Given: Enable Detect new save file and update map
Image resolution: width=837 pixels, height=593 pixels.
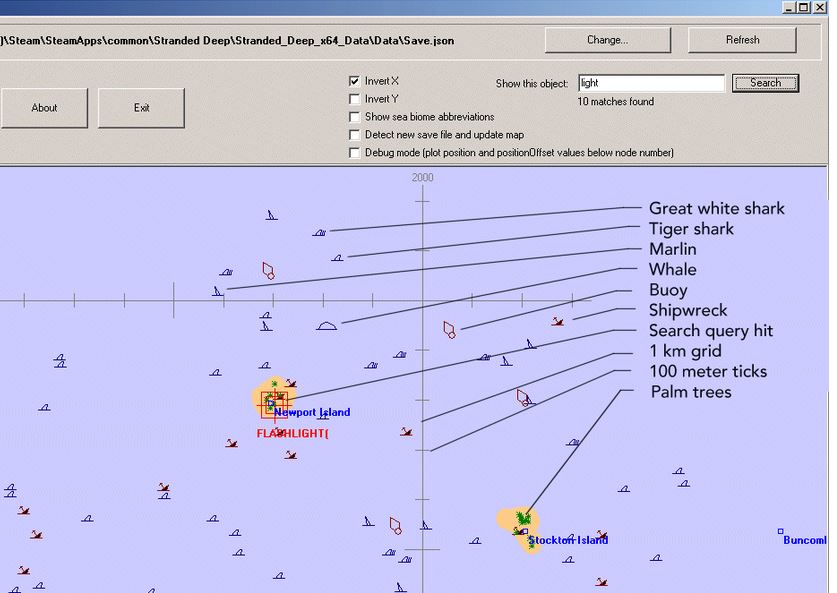Looking at the screenshot, I should pos(354,135).
